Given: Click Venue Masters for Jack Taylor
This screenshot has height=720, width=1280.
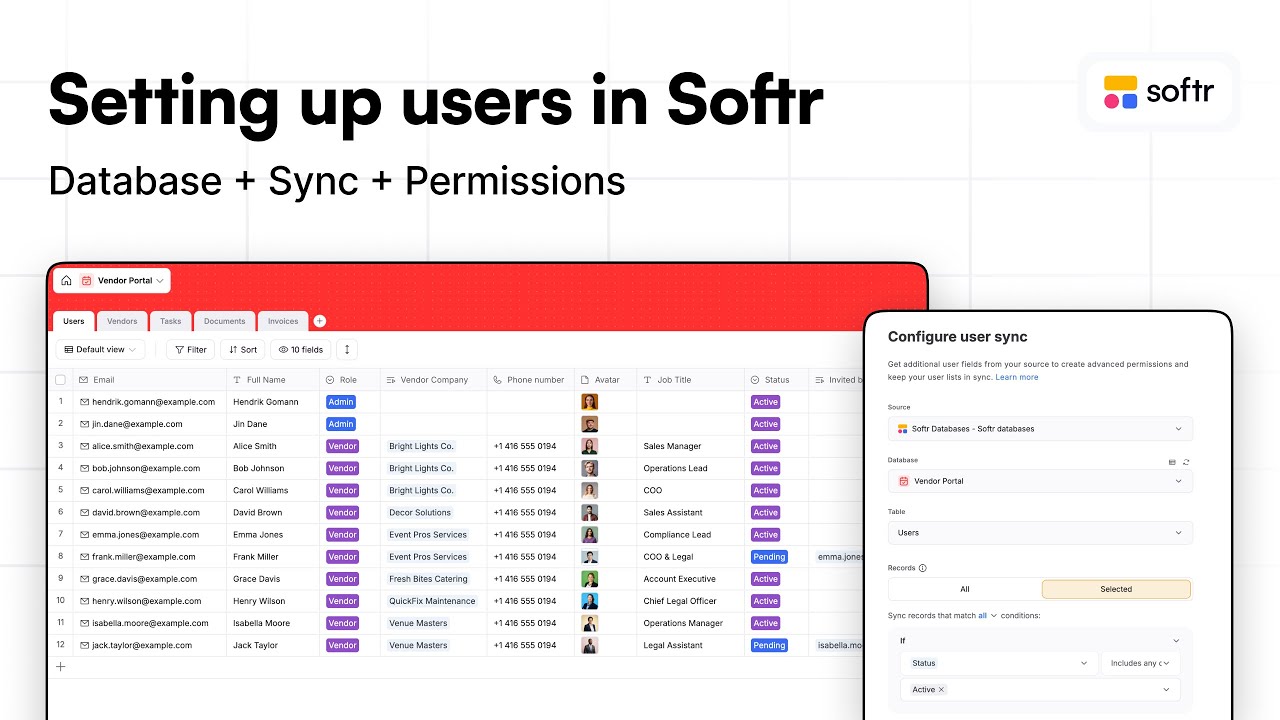Looking at the screenshot, I should 418,645.
